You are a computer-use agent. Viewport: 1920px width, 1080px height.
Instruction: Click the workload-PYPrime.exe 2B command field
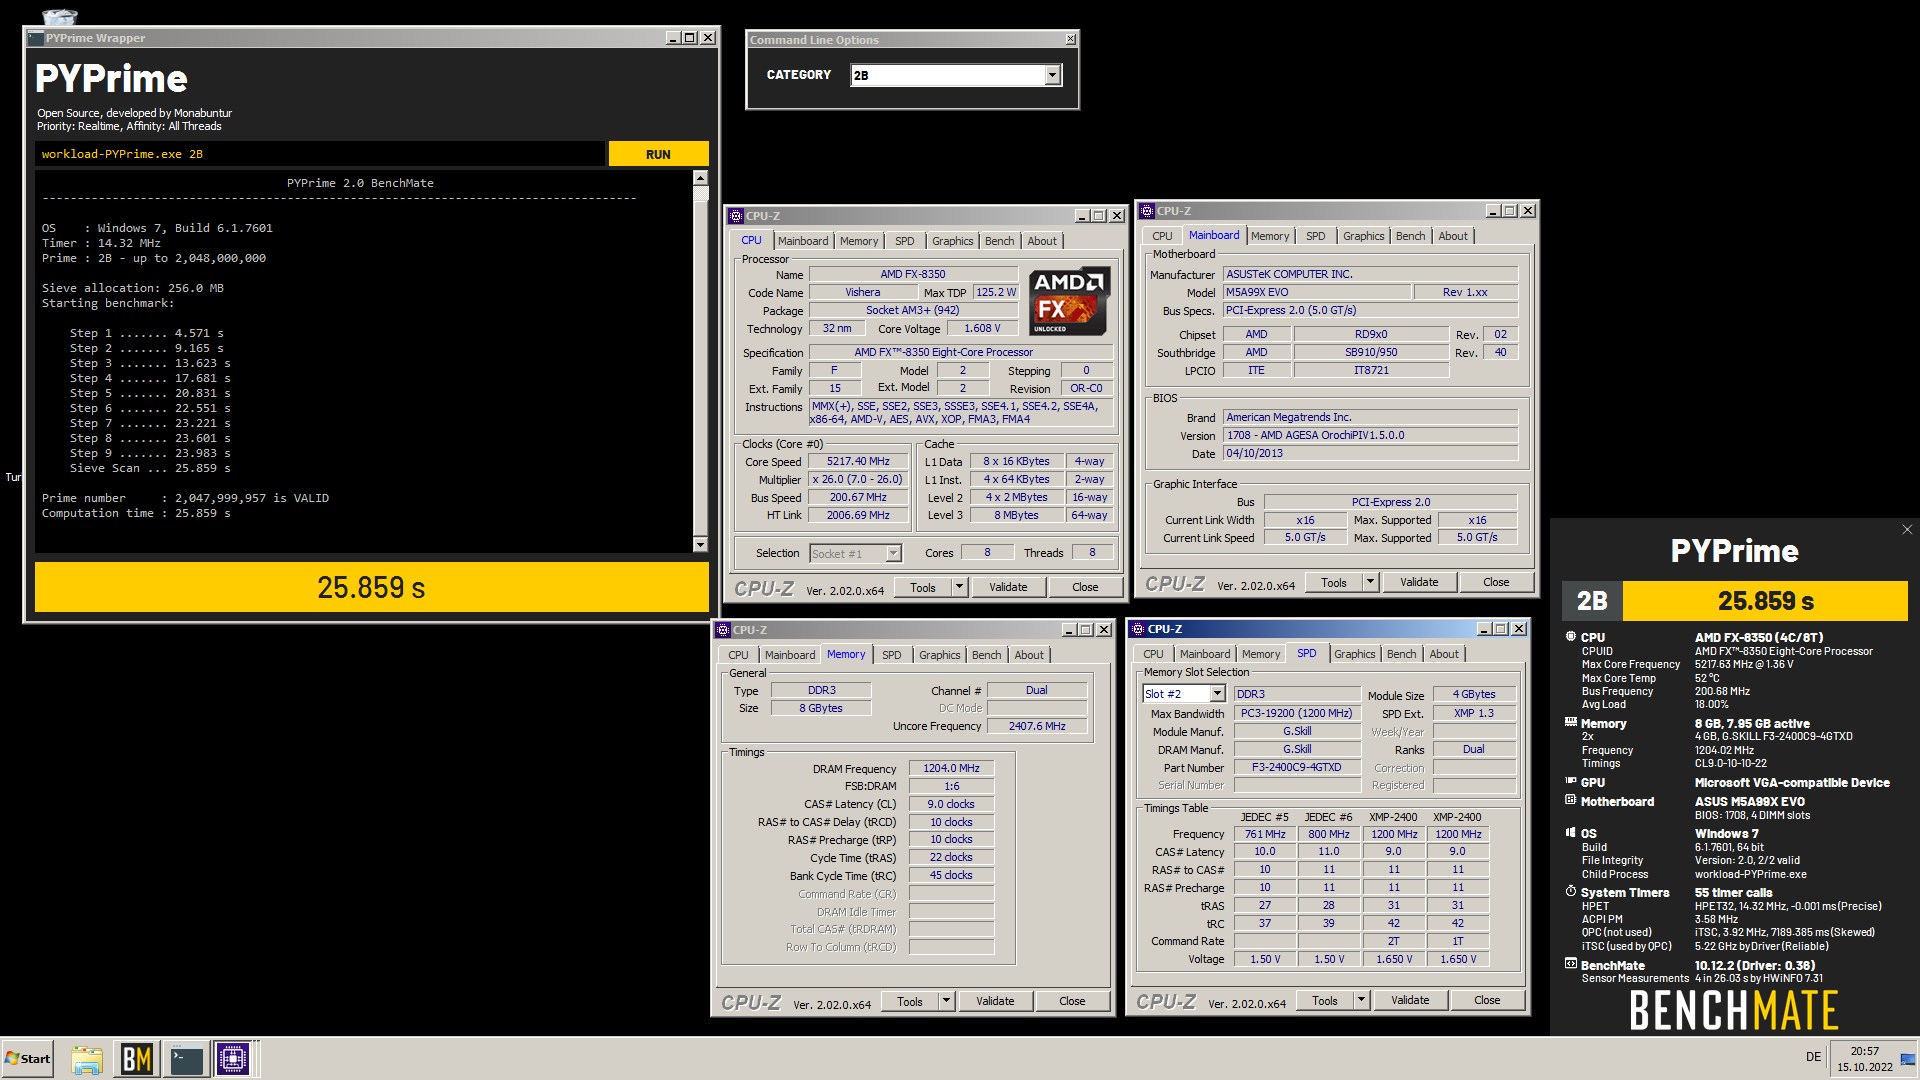click(x=320, y=154)
